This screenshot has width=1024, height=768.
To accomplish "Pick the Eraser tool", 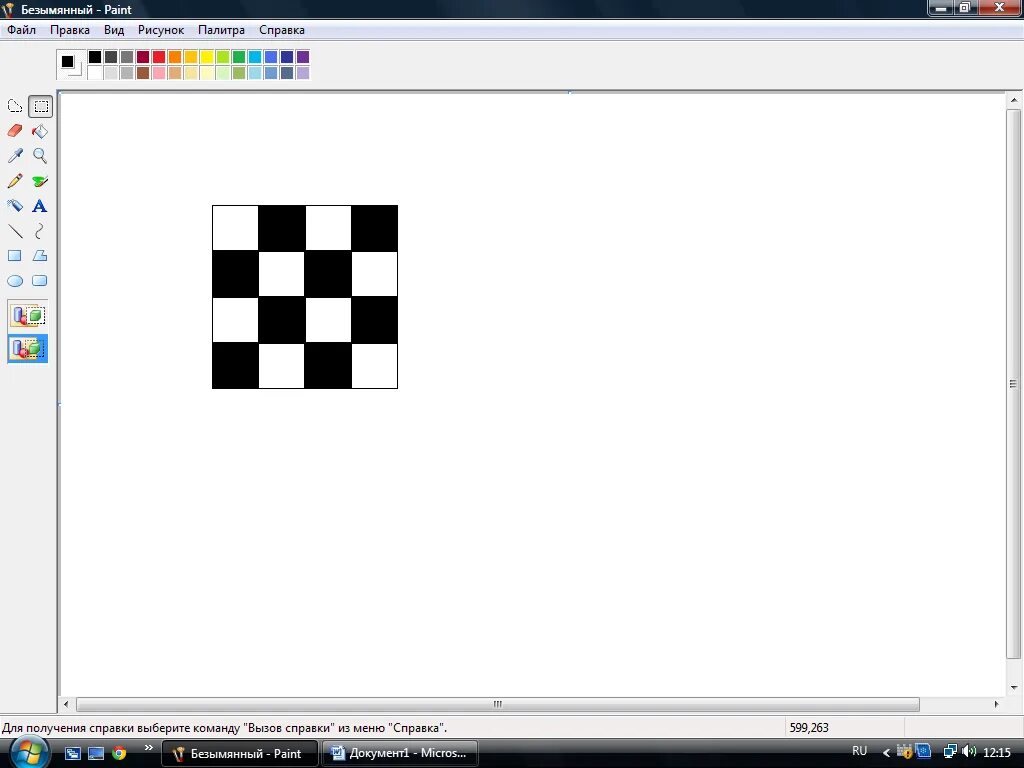I will [x=15, y=131].
